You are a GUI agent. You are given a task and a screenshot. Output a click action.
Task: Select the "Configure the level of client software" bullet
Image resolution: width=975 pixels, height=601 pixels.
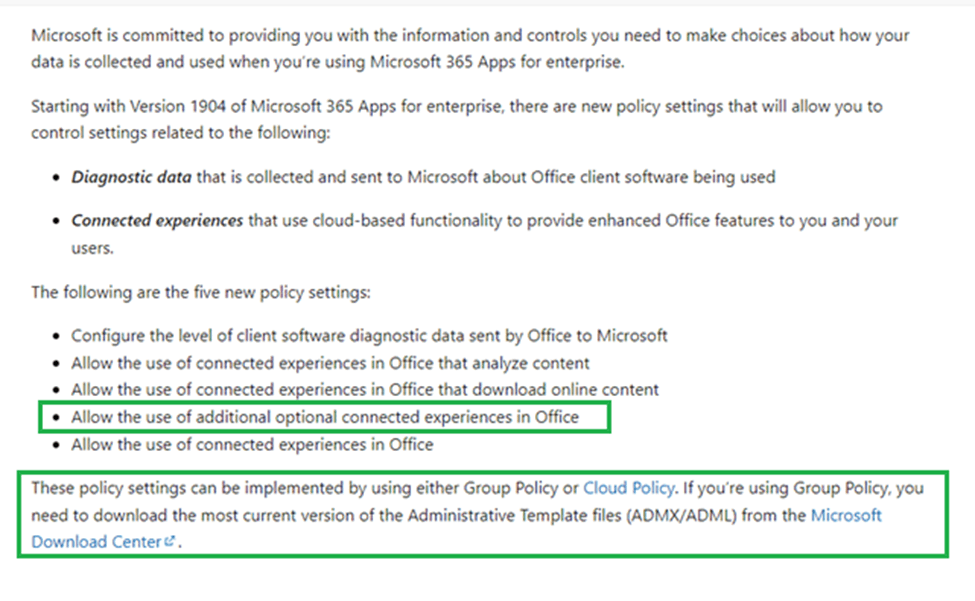click(x=369, y=336)
